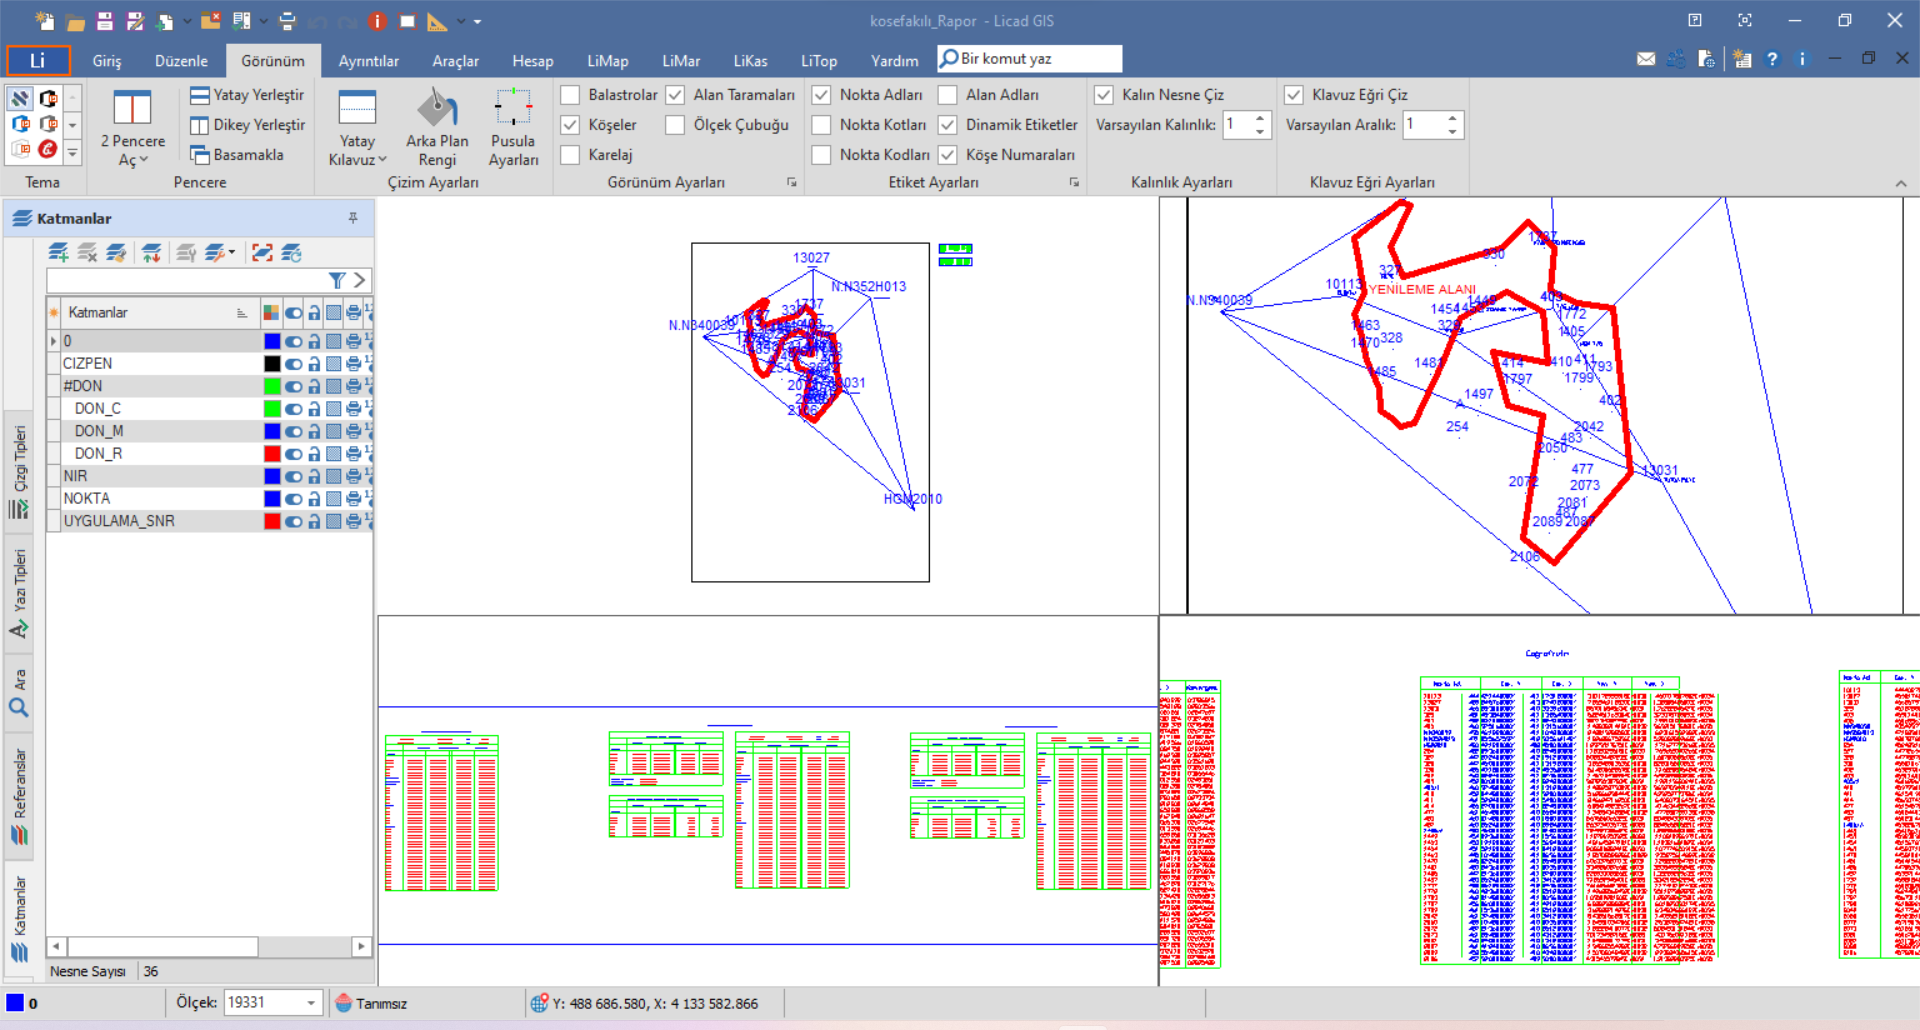Open the Ölçek scale combo box dropdown
The image size is (1920, 1030).
point(311,1003)
